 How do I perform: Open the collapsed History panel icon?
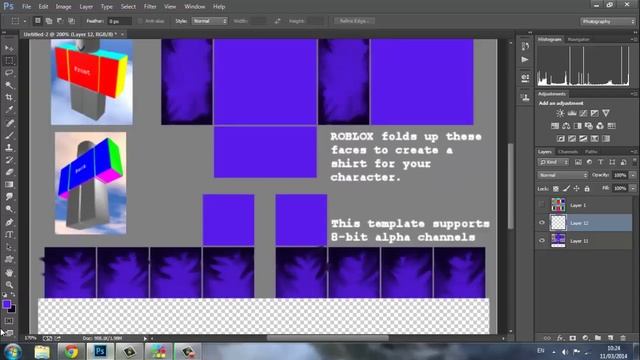click(525, 46)
